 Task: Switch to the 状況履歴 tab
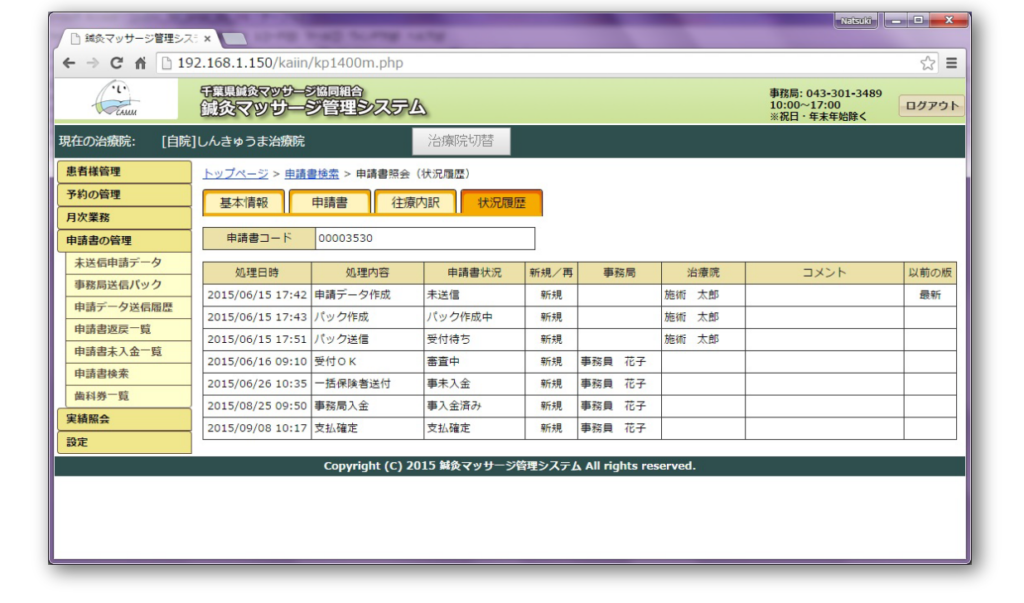(x=502, y=203)
